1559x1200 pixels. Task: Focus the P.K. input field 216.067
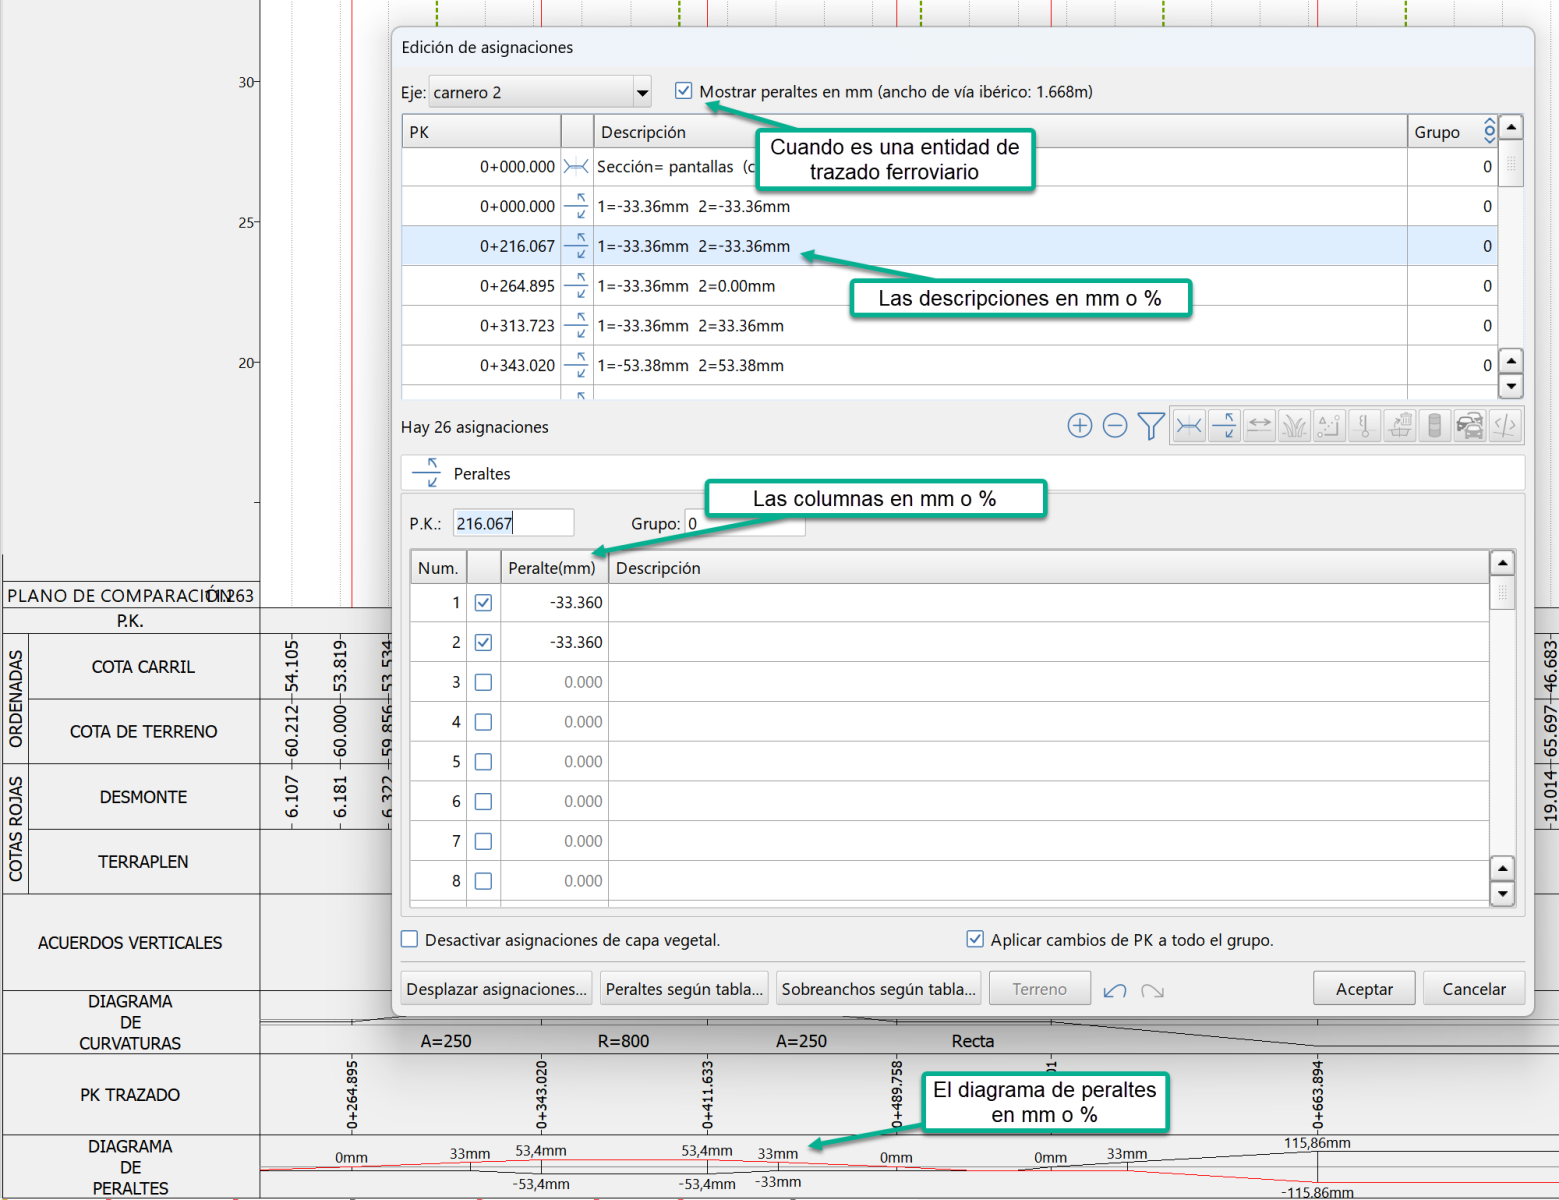click(x=513, y=523)
